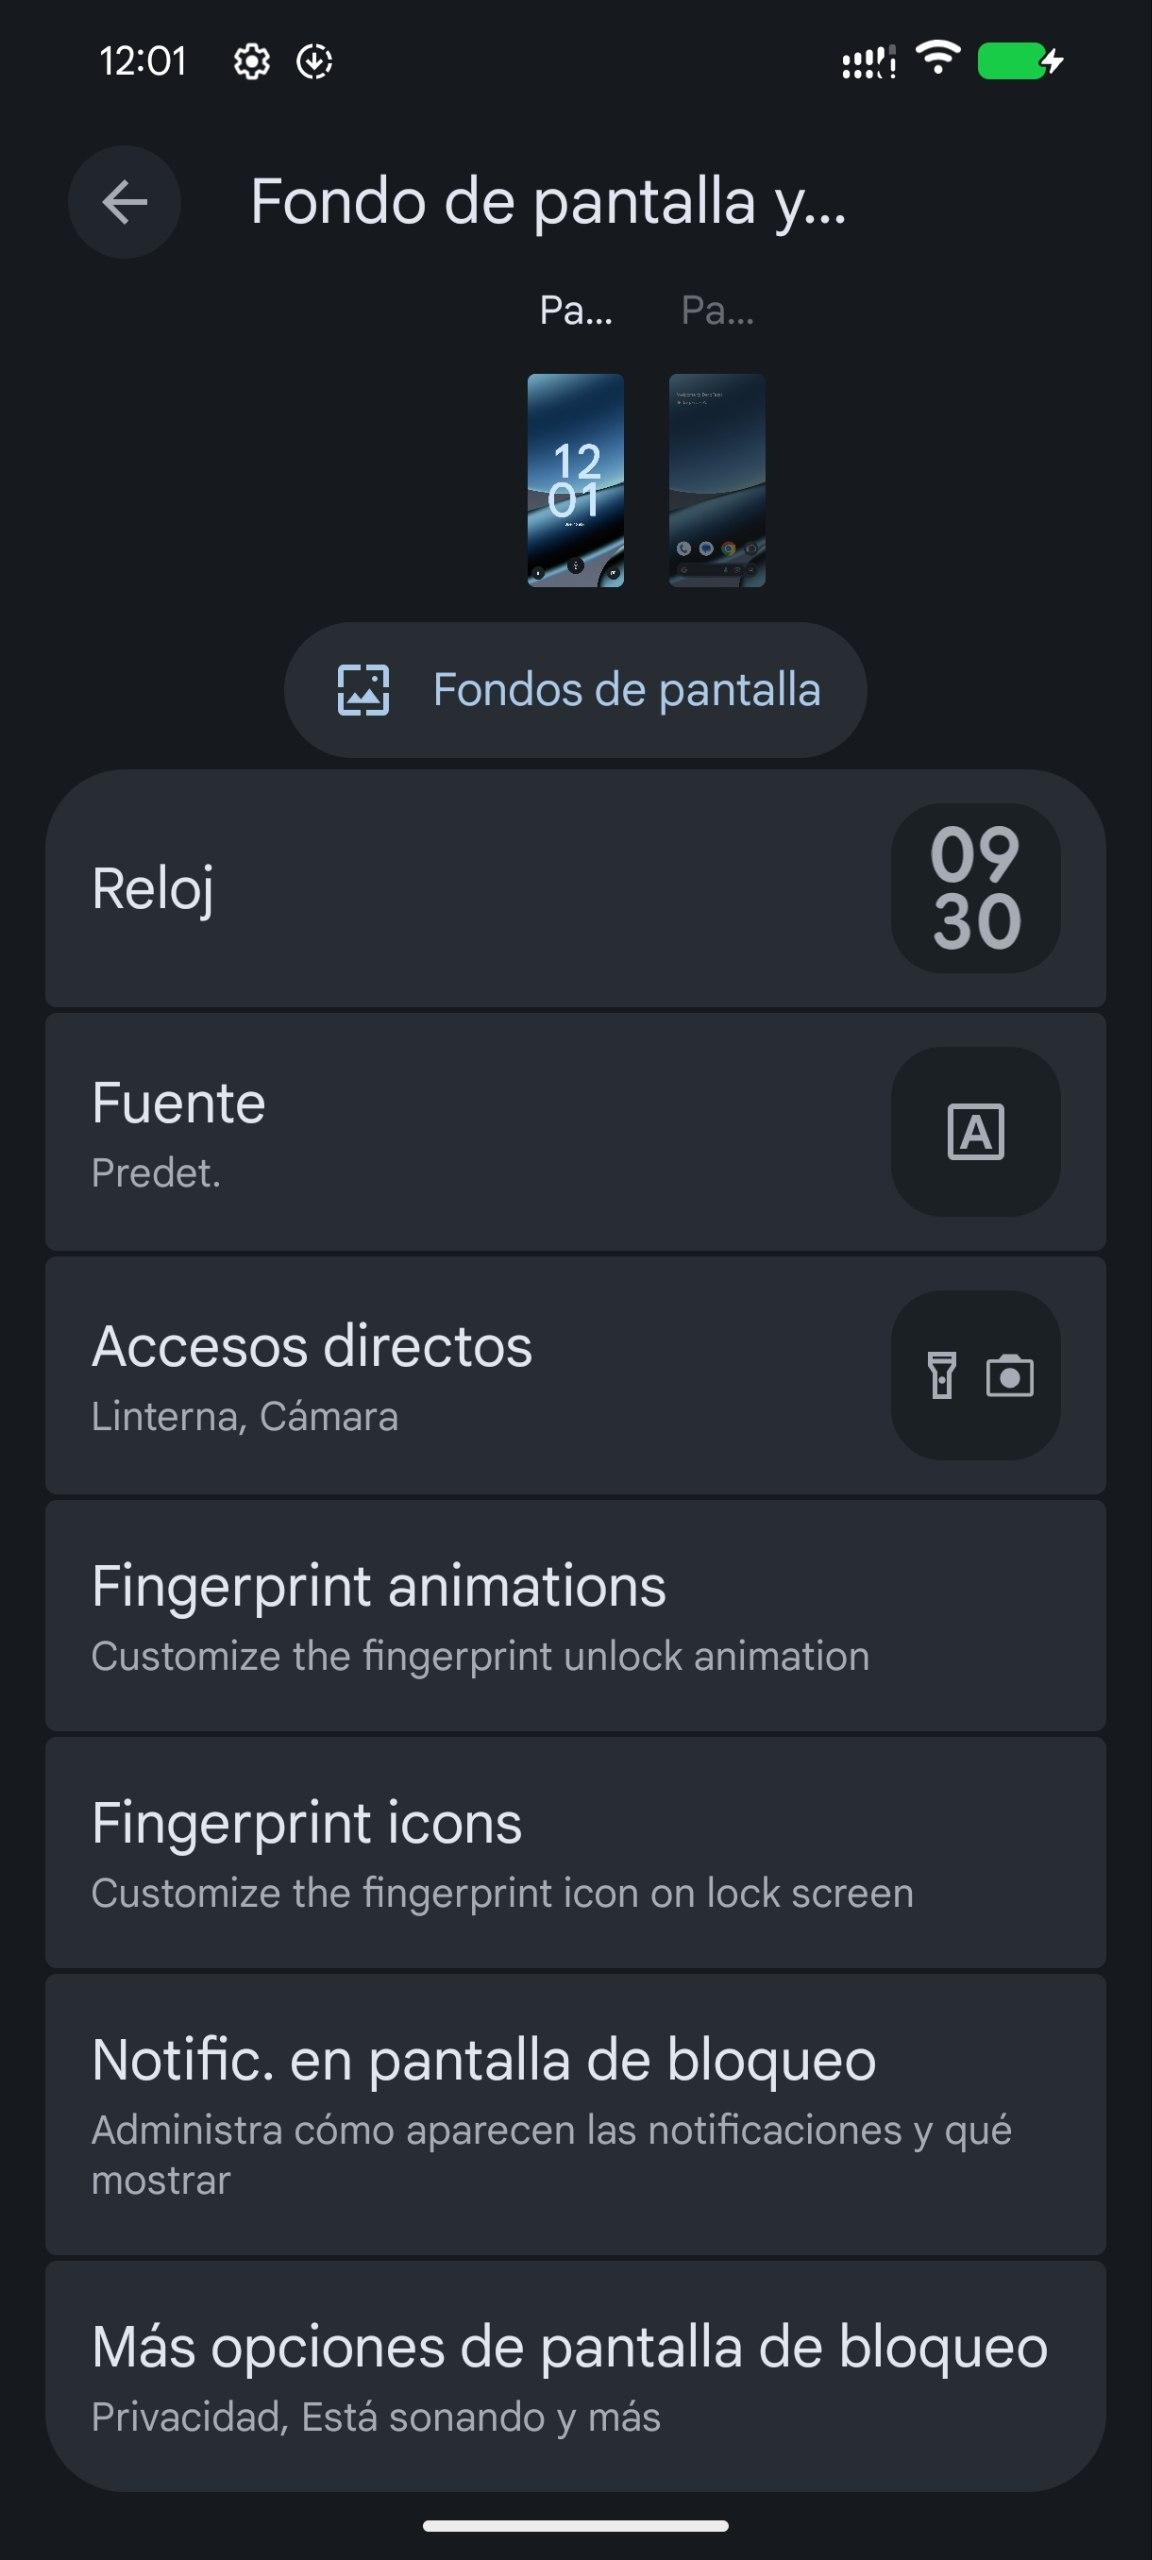This screenshot has height=2560, width=1152.
Task: Tap the Wi-Fi icon in status bar
Action: pyautogui.click(x=938, y=58)
